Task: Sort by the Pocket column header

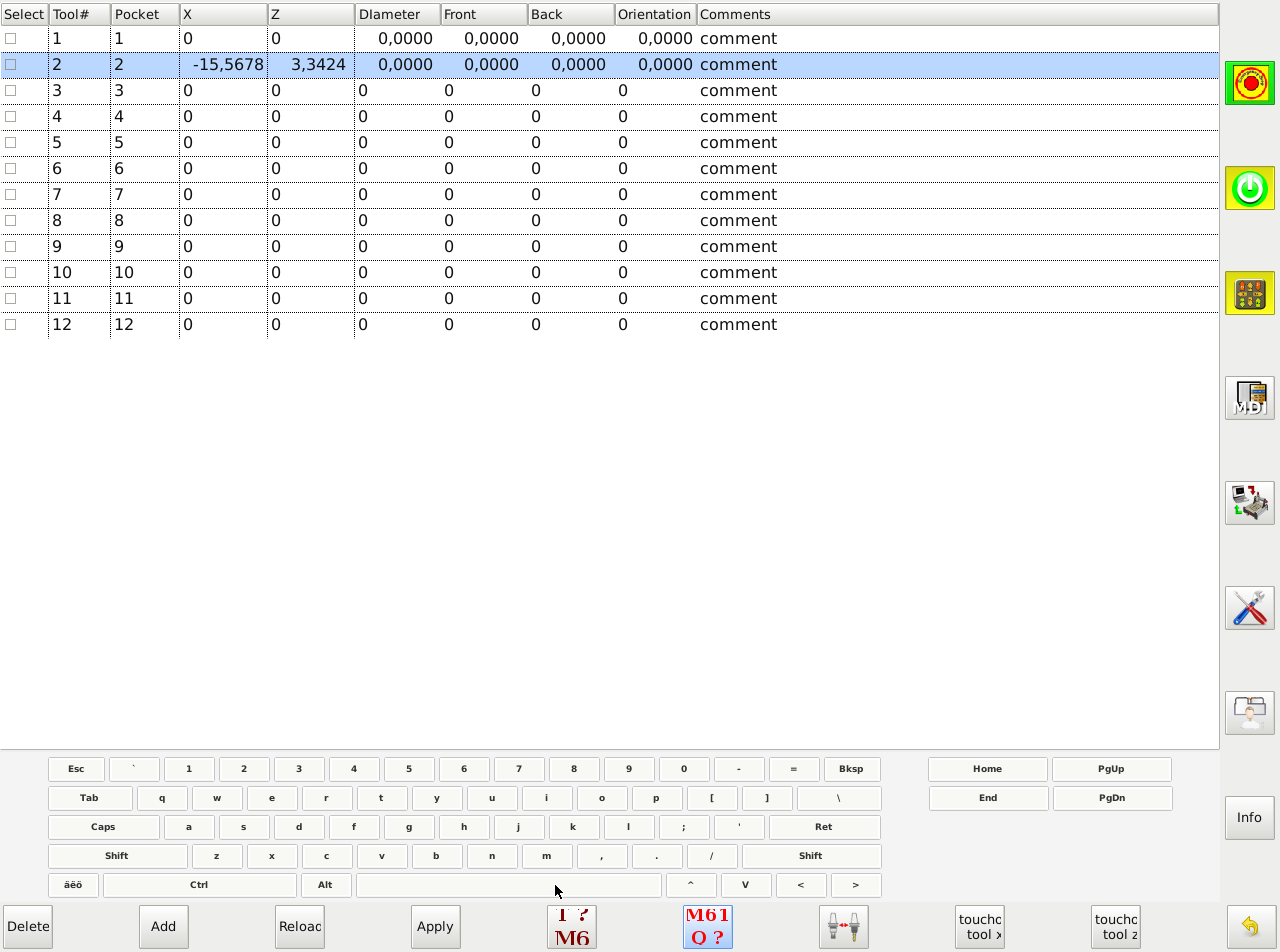Action: pyautogui.click(x=145, y=14)
